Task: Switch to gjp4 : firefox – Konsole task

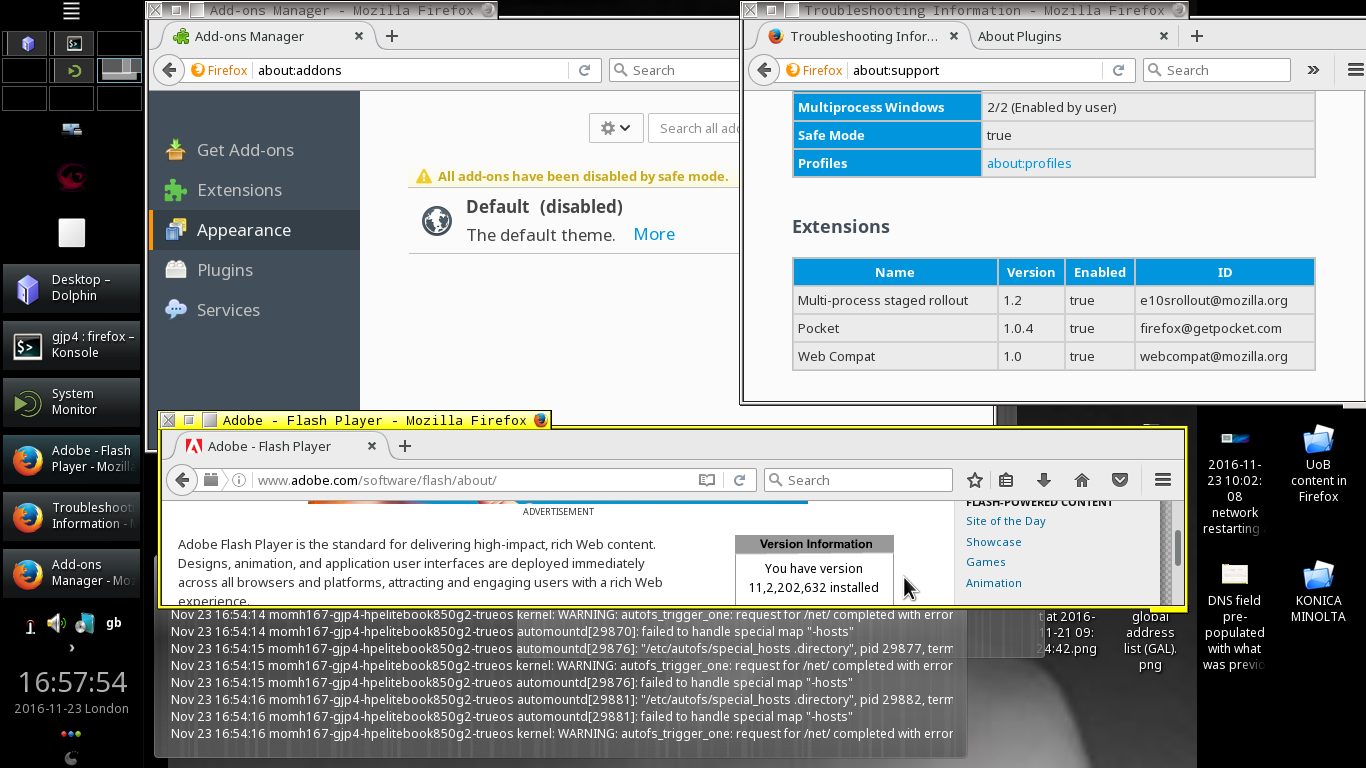Action: (71, 345)
